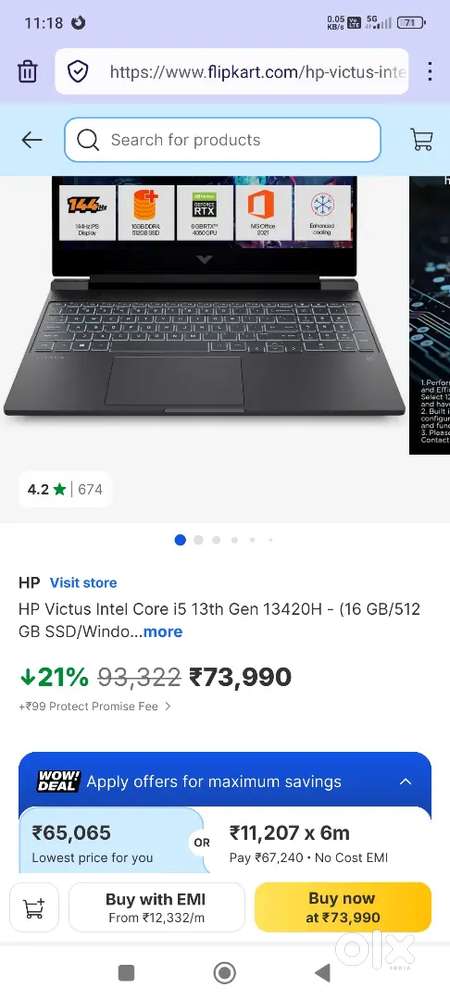Tap the trash icon beside the URL bar

click(27, 71)
